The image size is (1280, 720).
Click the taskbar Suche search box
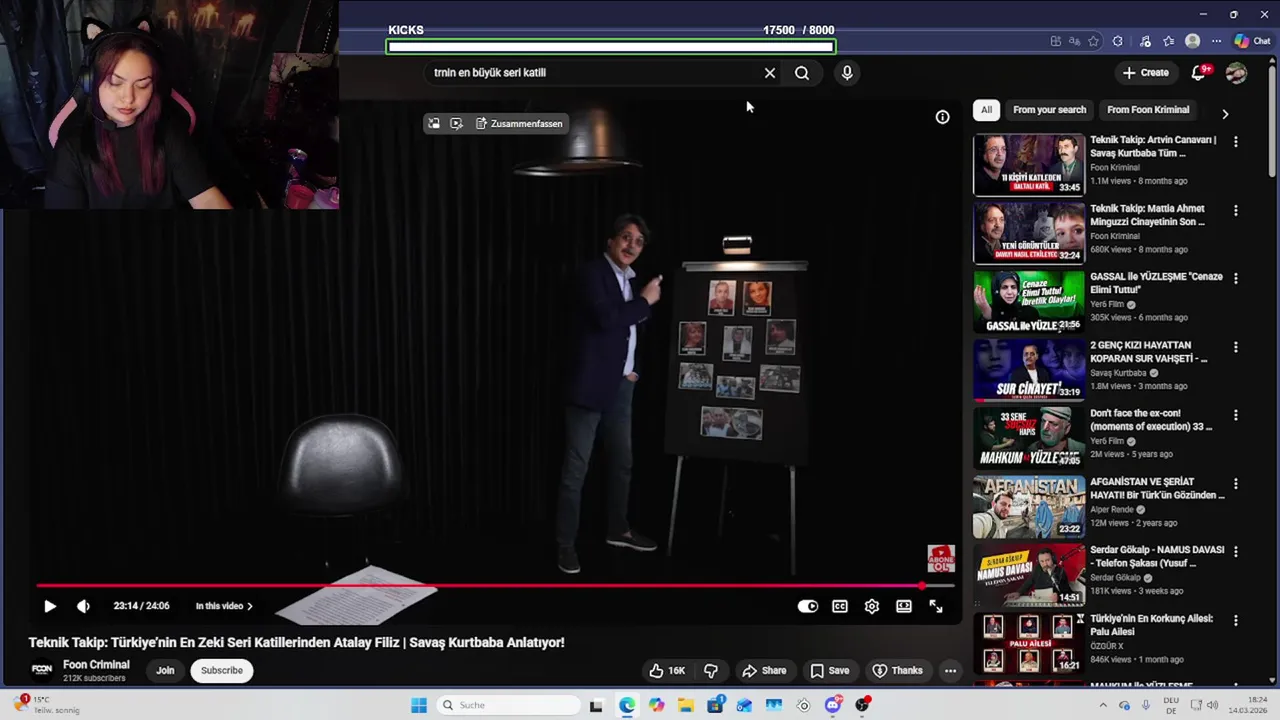tap(508, 705)
